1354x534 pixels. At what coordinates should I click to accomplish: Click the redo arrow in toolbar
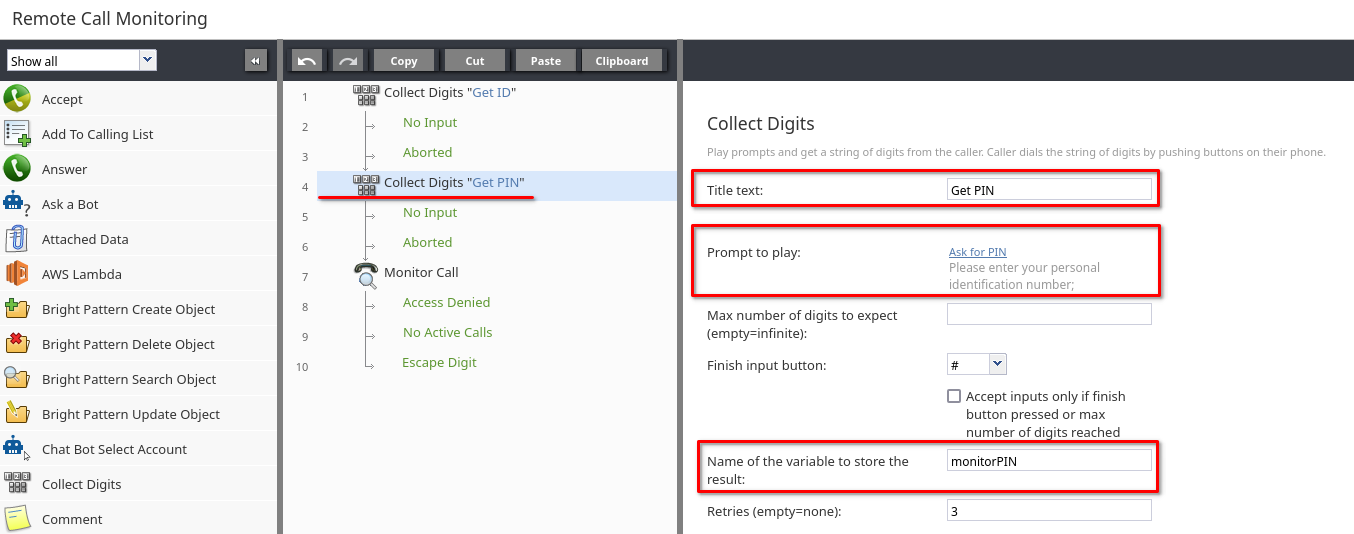point(347,61)
